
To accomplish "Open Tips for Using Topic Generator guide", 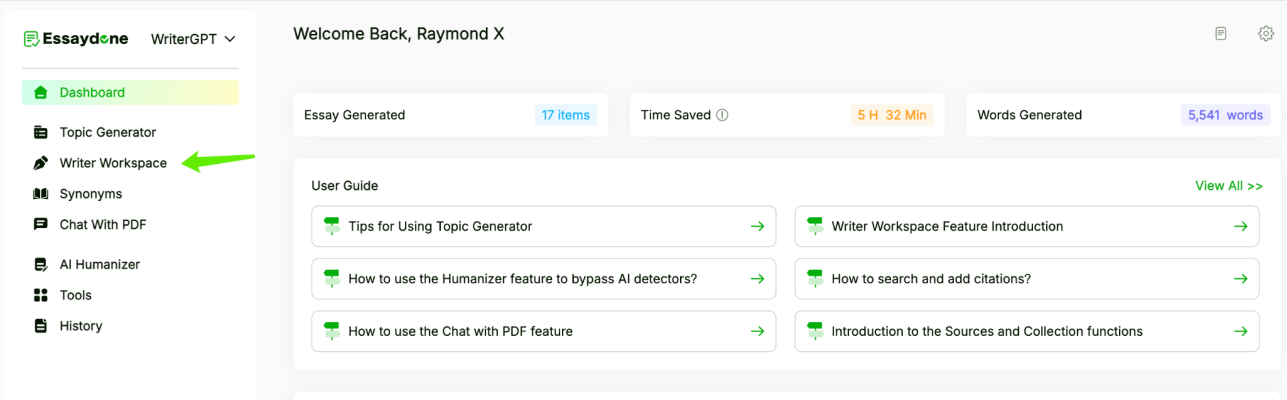I will click(x=543, y=226).
